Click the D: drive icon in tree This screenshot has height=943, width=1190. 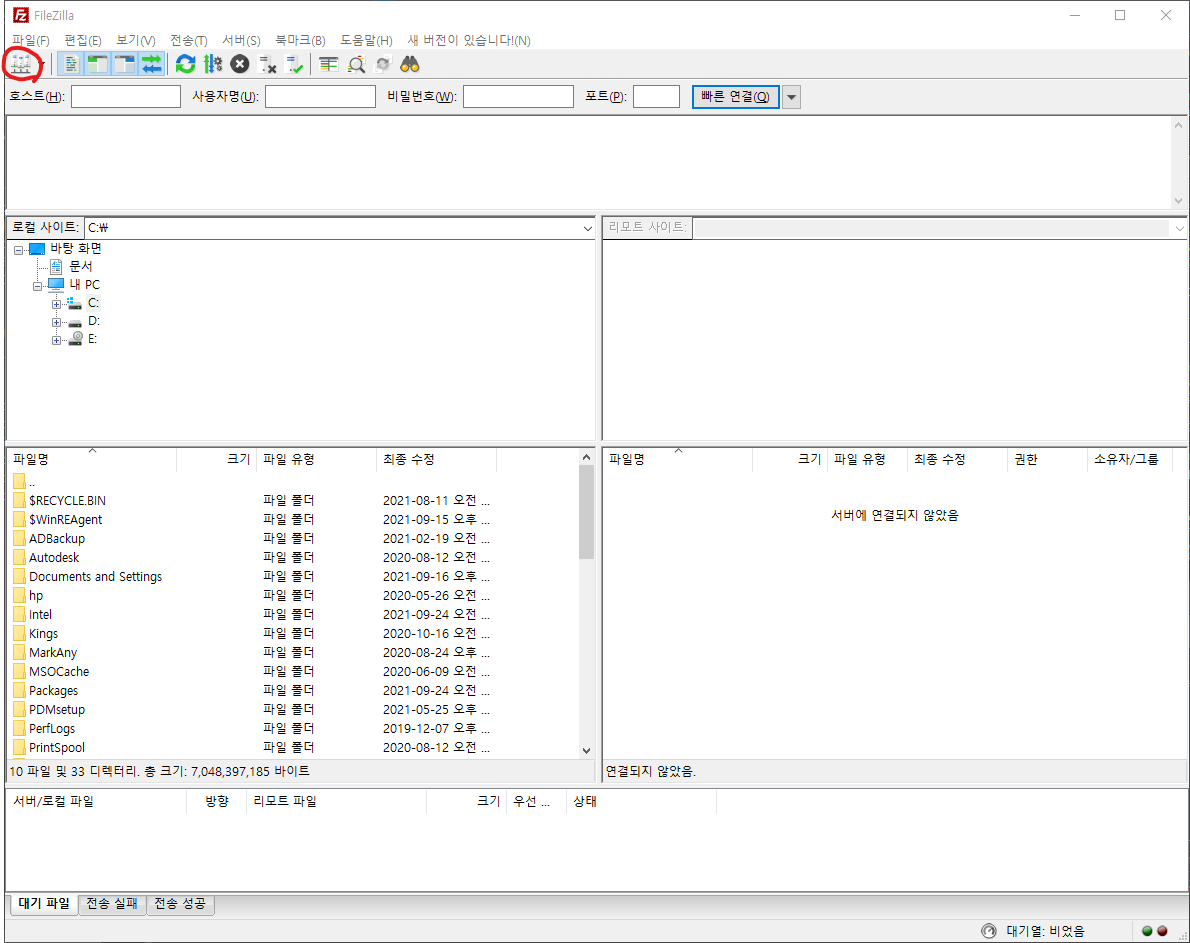(74, 322)
